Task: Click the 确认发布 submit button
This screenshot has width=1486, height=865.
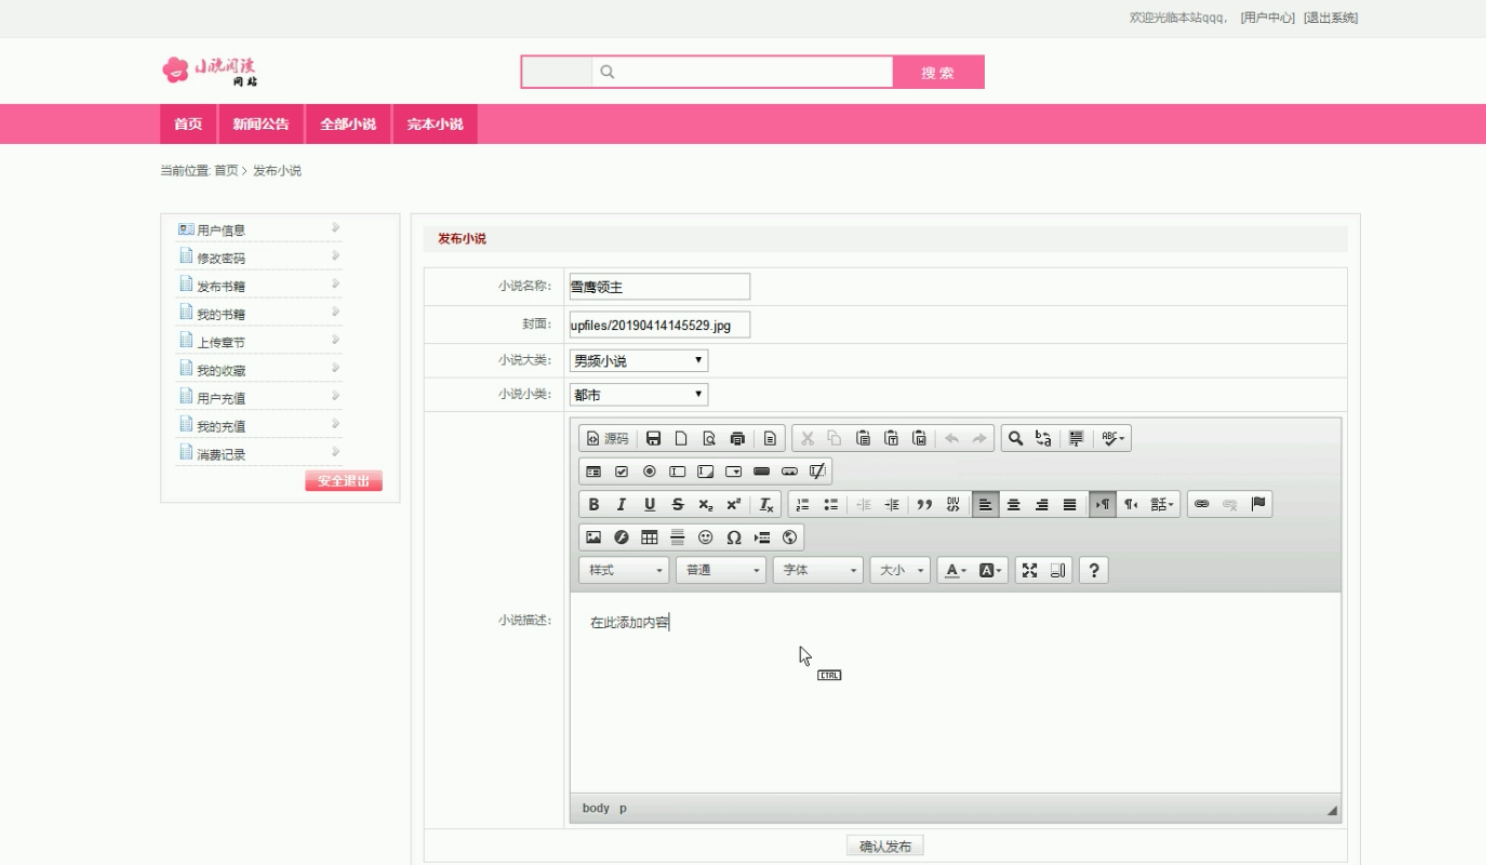Action: coord(885,846)
